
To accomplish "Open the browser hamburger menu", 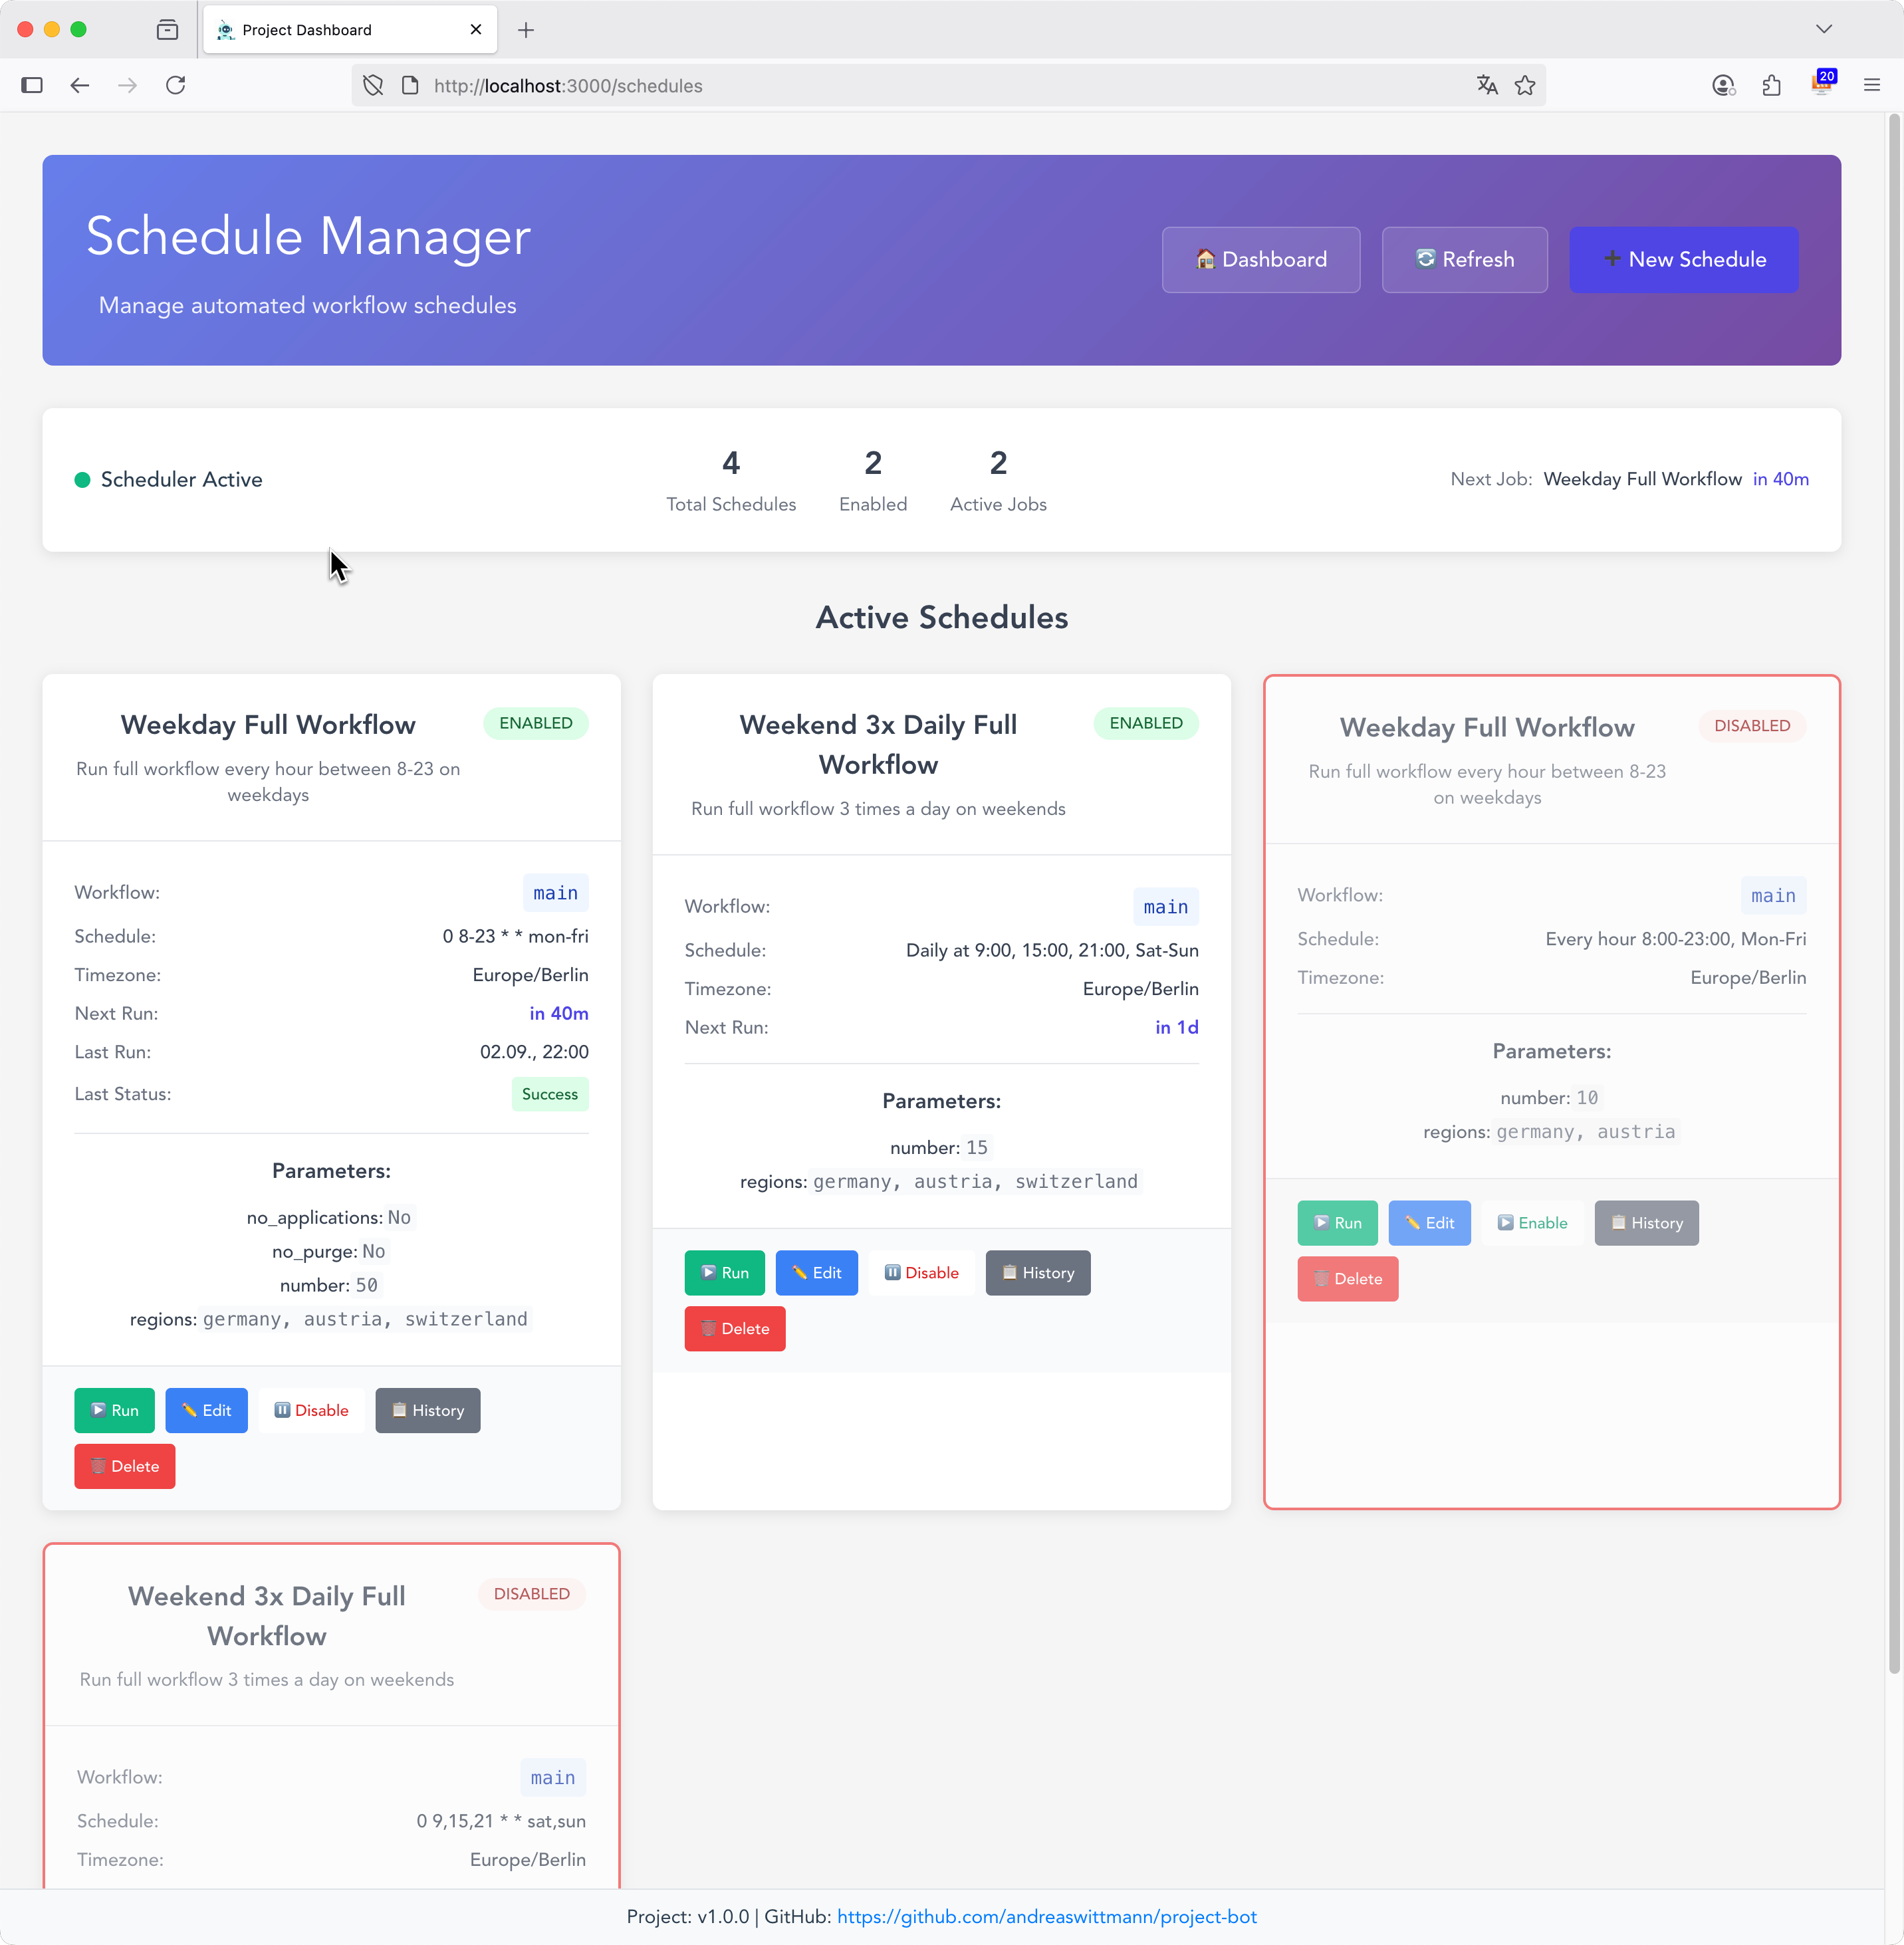I will (x=1872, y=86).
